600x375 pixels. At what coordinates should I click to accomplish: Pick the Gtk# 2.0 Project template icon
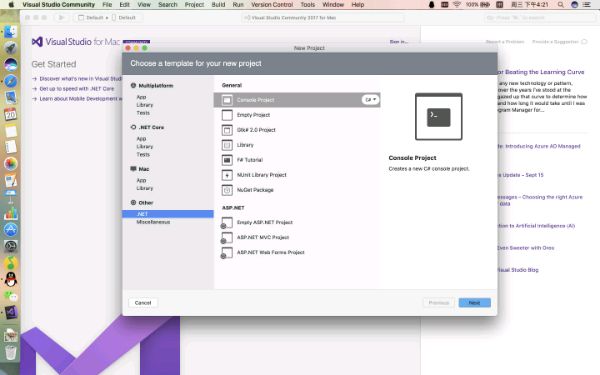click(x=227, y=130)
